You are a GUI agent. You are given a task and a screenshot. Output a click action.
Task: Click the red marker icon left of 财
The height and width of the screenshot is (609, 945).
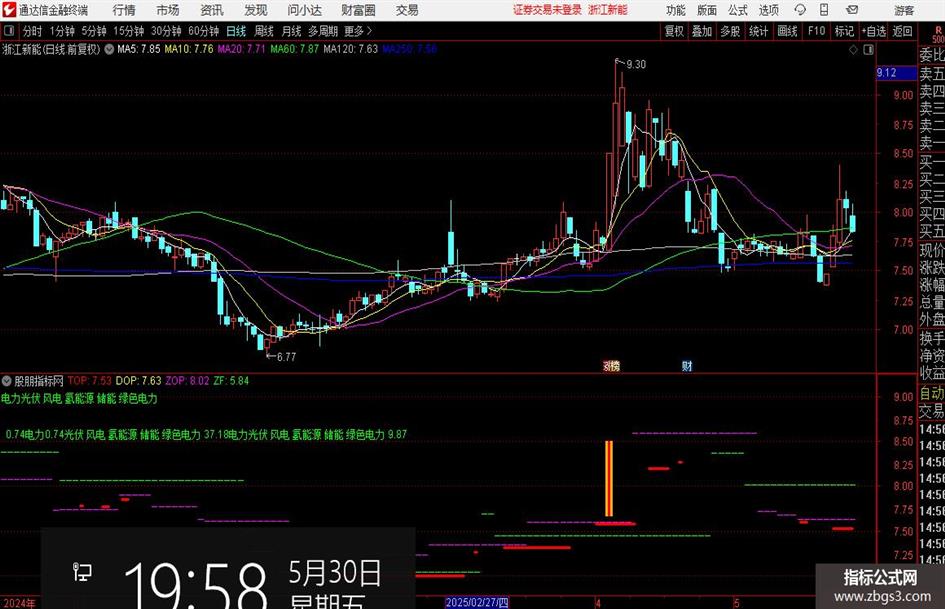pos(611,366)
